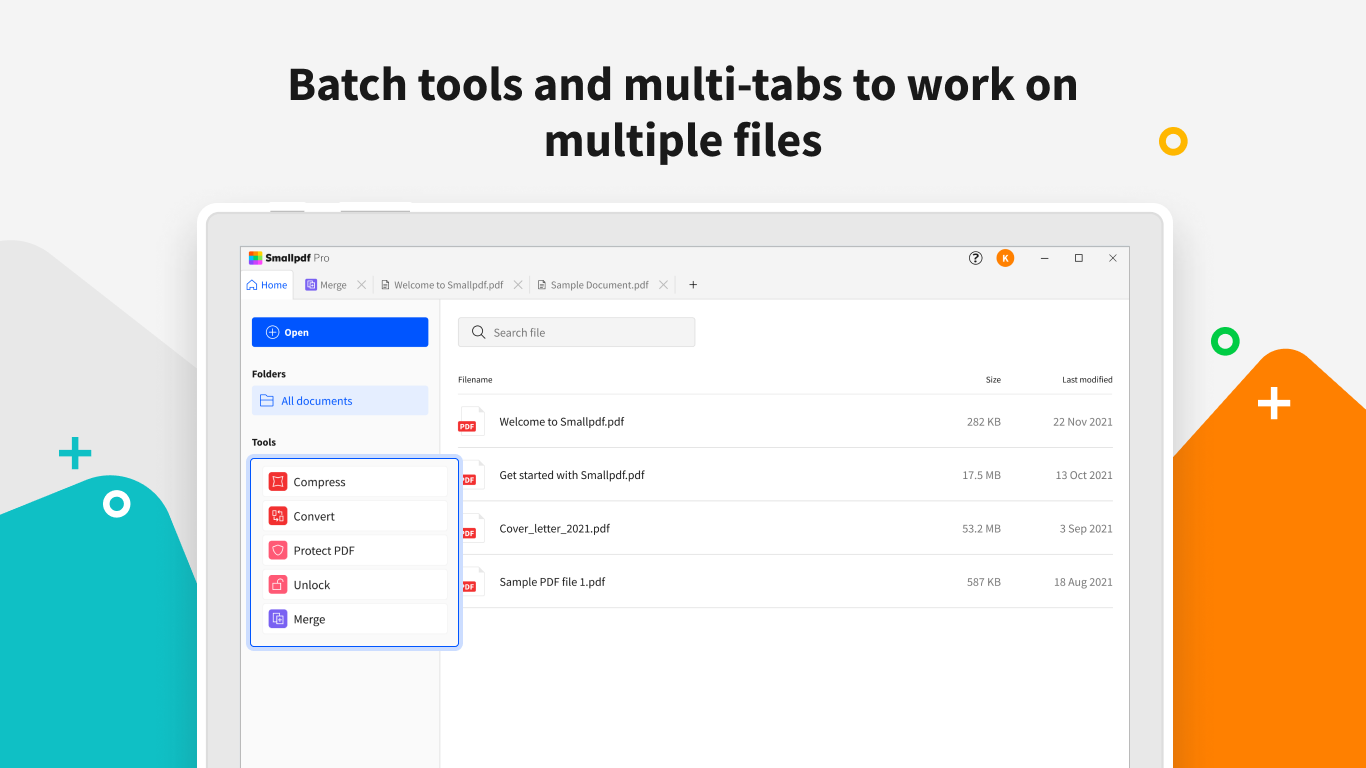Click the red Convert tool icon
The height and width of the screenshot is (768, 1366).
click(x=278, y=516)
